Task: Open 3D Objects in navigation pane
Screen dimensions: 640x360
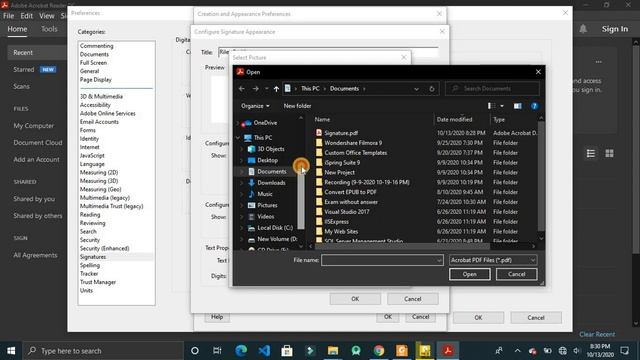Action: pos(271,149)
